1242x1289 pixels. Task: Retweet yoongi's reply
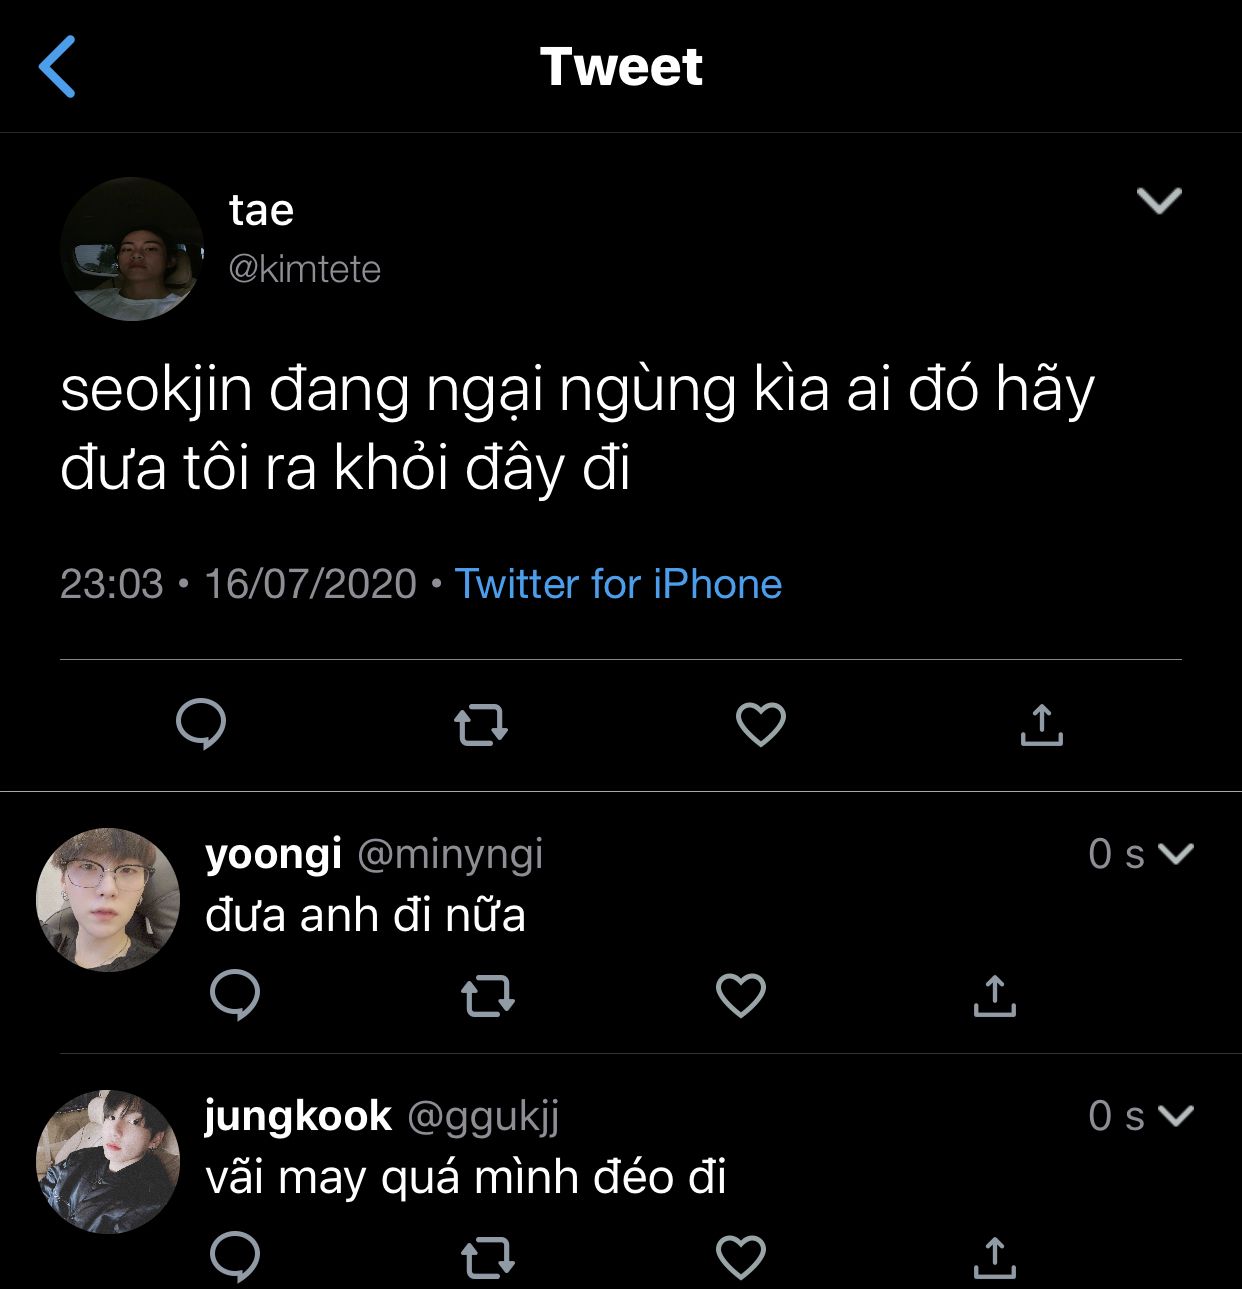(488, 996)
